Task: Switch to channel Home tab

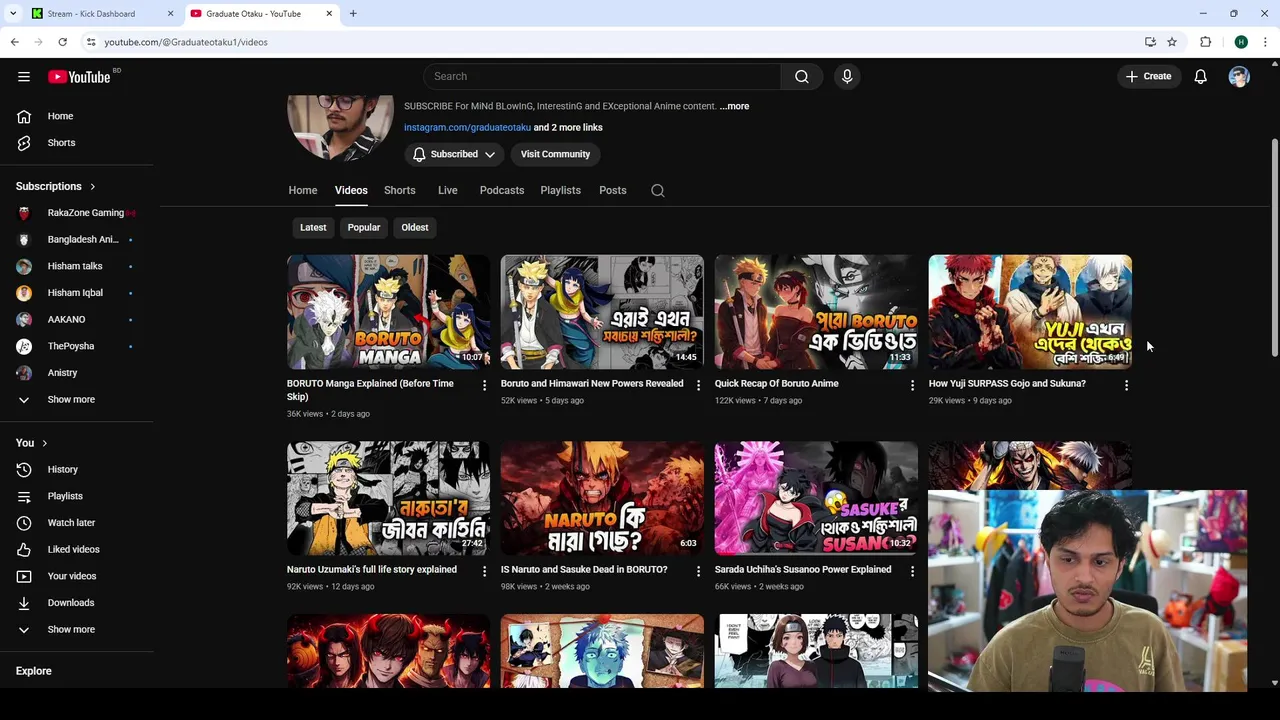Action: click(x=303, y=191)
